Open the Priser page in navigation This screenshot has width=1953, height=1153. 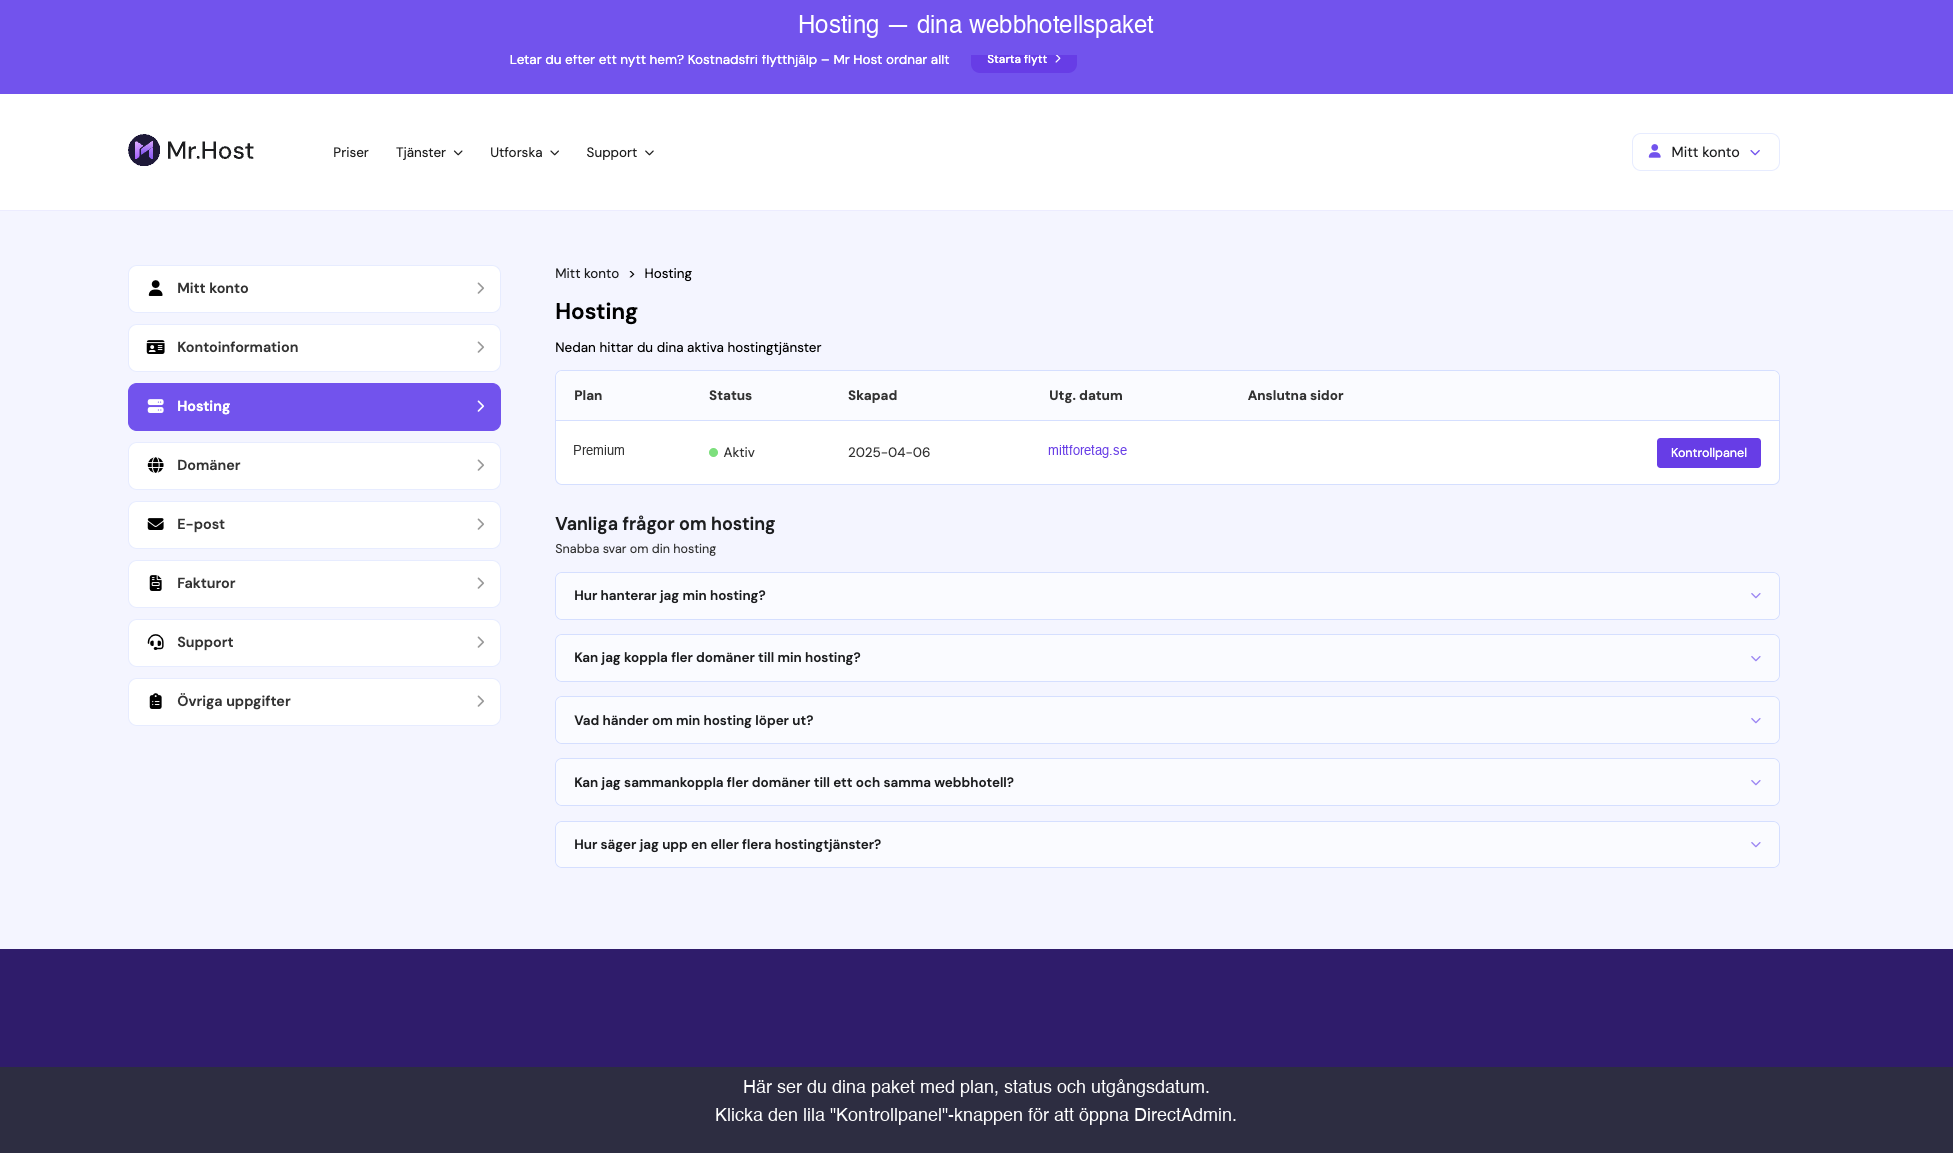(351, 153)
